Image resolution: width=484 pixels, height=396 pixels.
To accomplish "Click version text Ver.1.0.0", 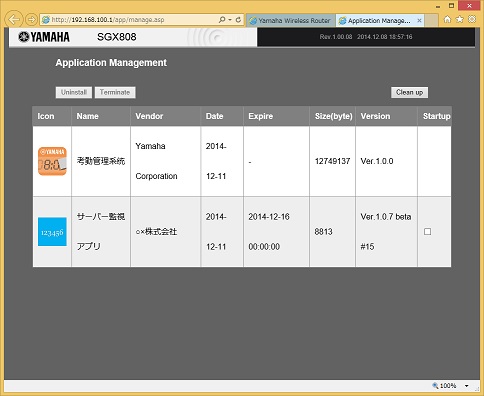I will pos(377,161).
